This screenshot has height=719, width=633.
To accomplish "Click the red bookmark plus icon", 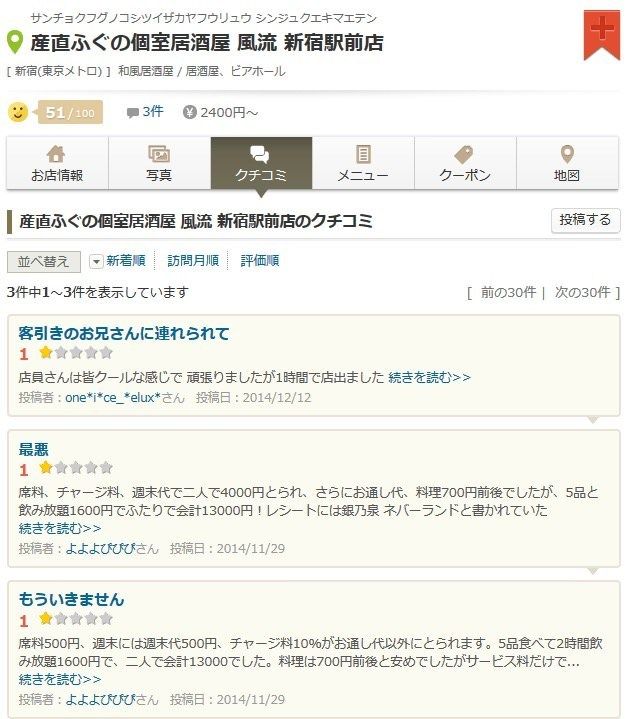I will pyautogui.click(x=601, y=34).
